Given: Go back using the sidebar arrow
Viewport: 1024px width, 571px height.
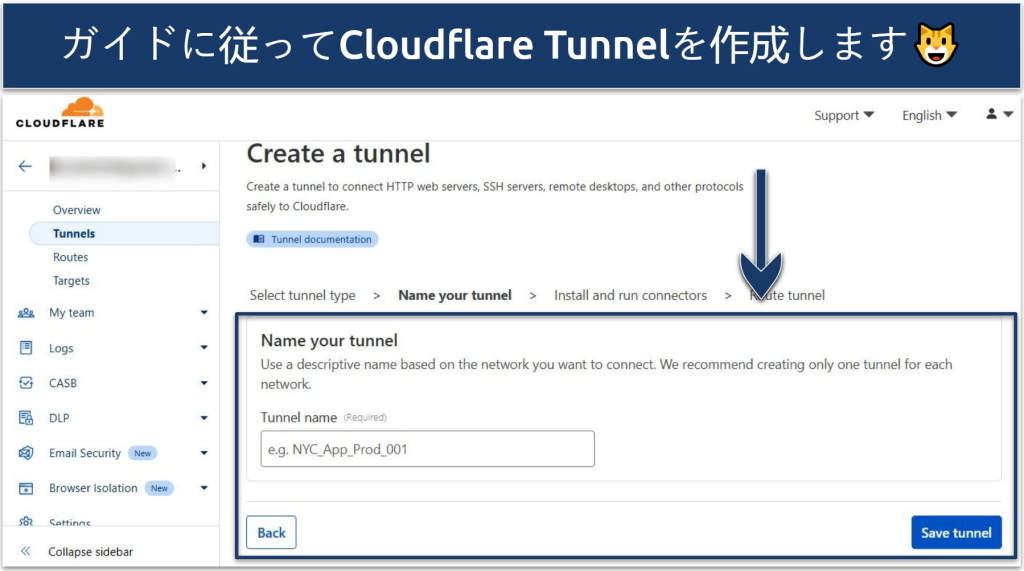Looking at the screenshot, I should (25, 167).
